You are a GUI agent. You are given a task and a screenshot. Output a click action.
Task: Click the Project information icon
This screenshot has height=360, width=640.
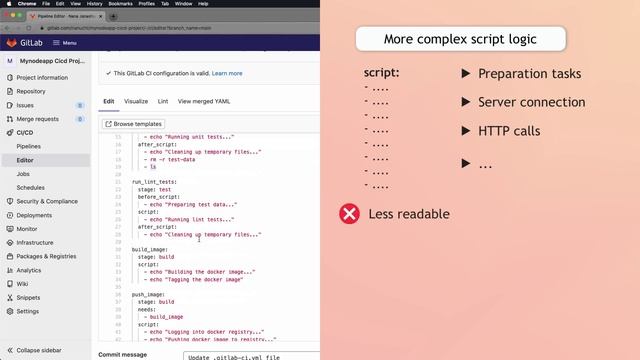(10, 78)
